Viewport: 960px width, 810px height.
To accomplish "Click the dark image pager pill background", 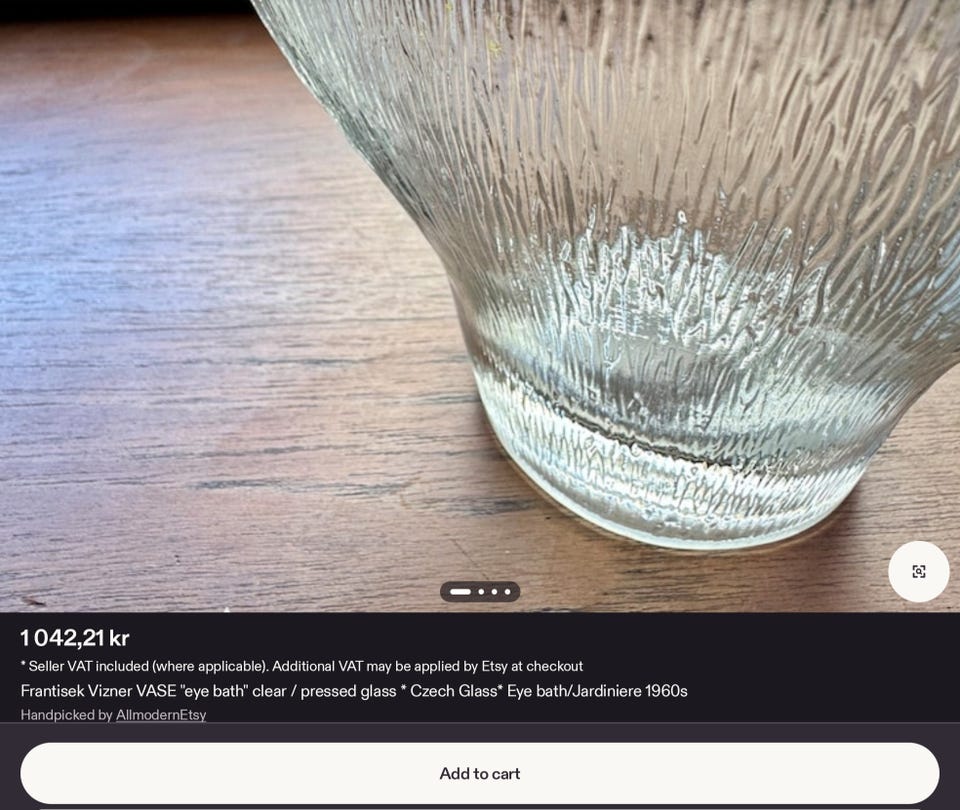I will coord(480,591).
